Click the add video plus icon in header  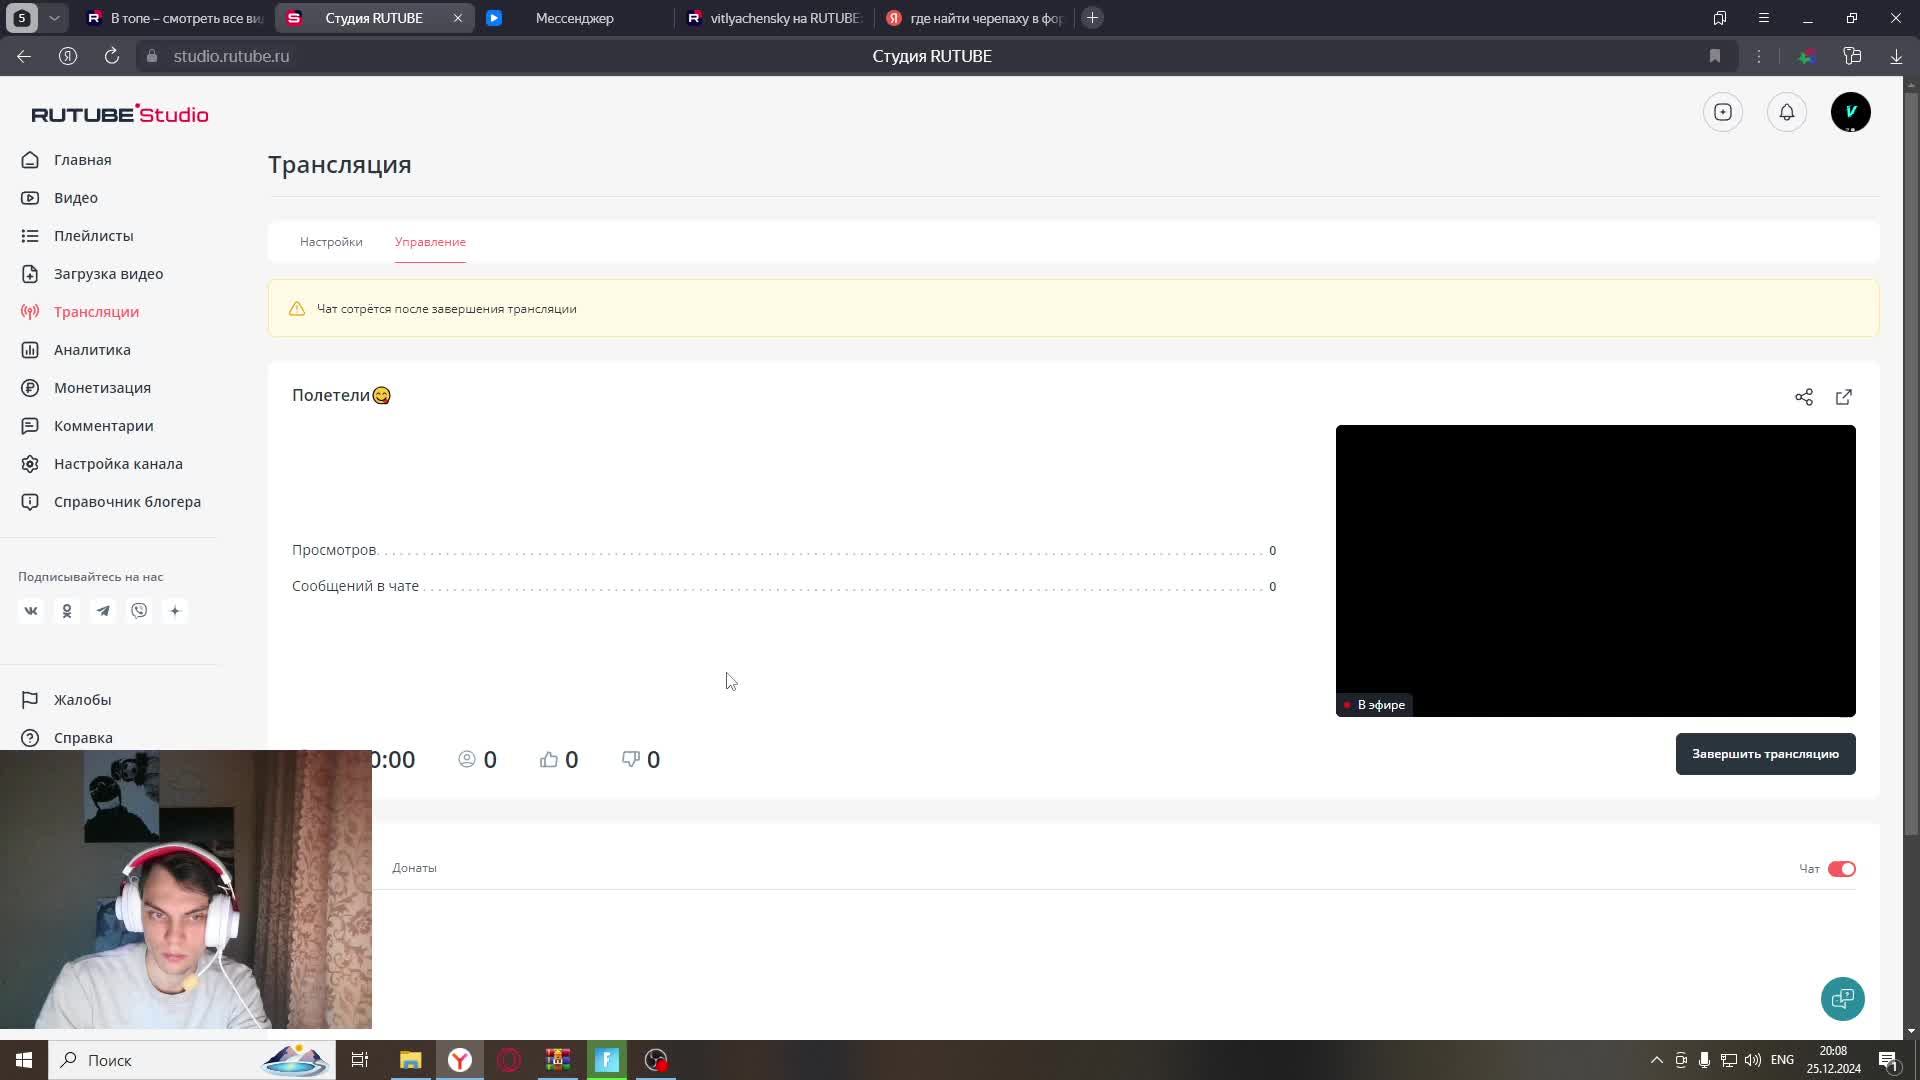pos(1722,112)
